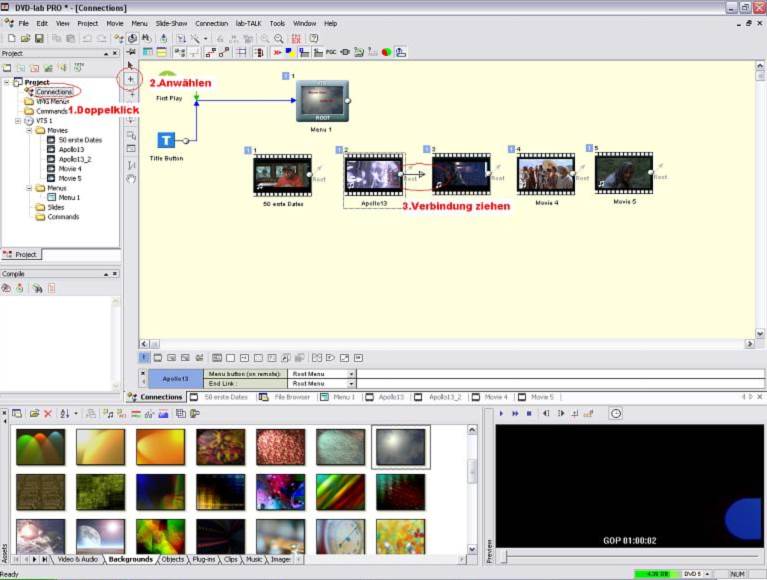The height and width of the screenshot is (580, 767).
Task: Click the Save icon in toolbar
Action: (38, 38)
